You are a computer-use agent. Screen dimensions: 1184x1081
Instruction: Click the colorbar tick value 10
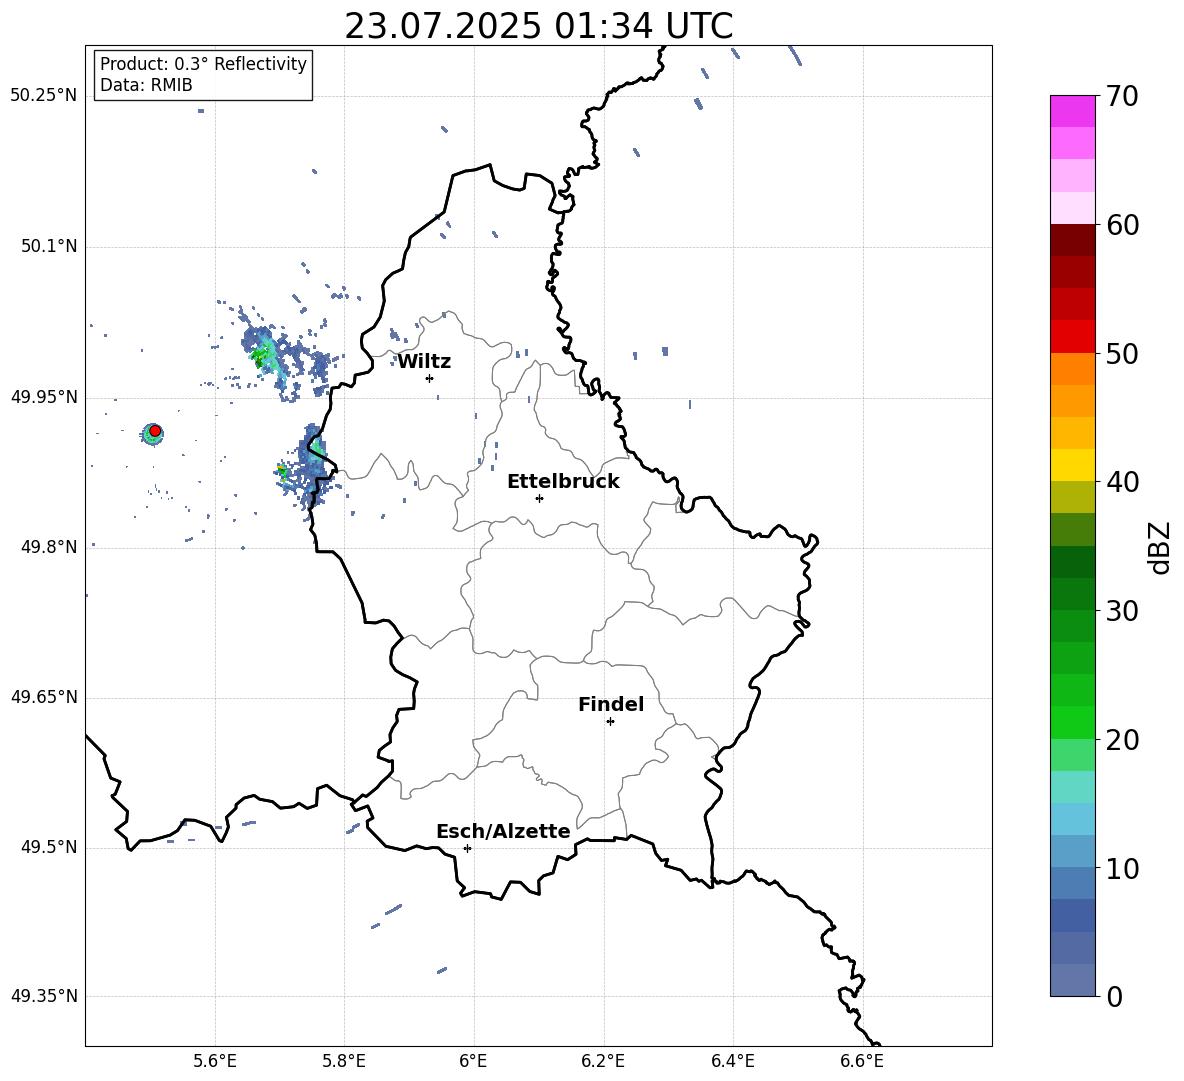(1123, 869)
